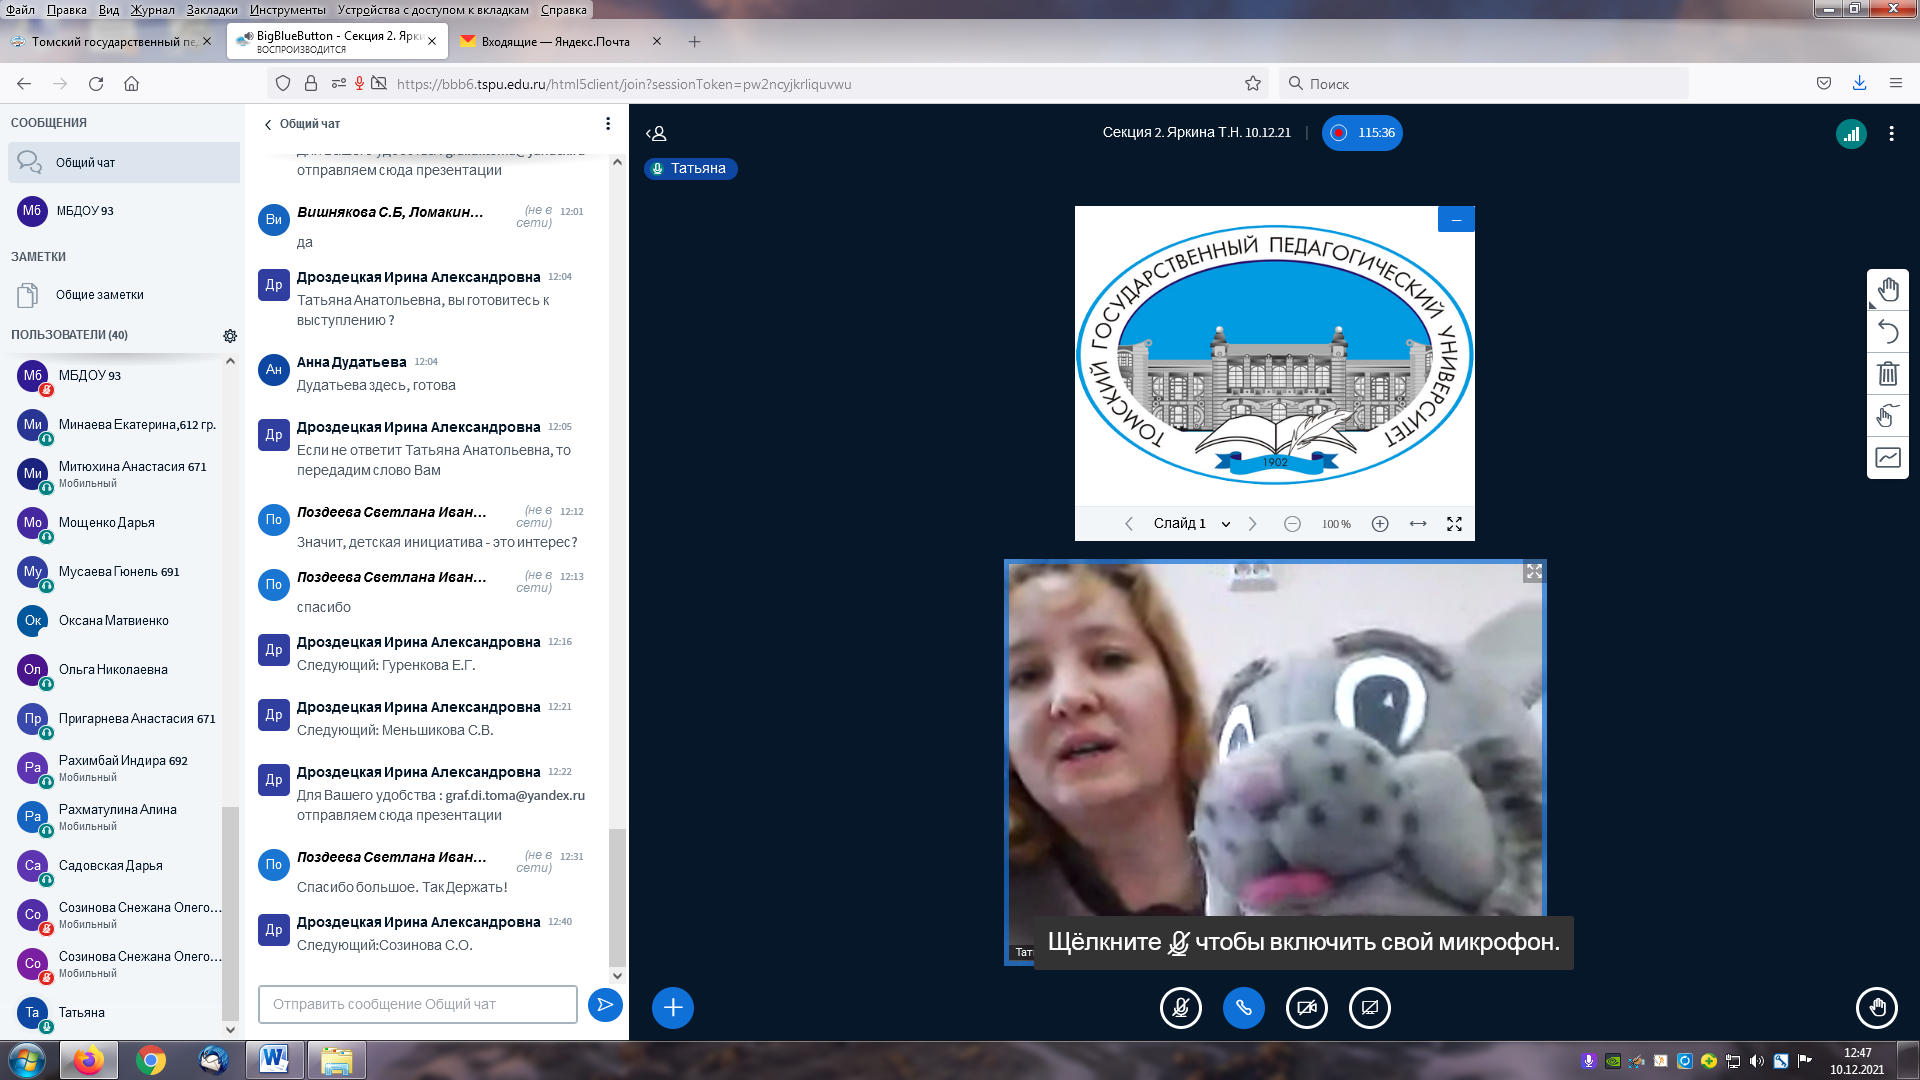Hide the Общий чат panel with back arrow
The image size is (1920, 1080).
(x=301, y=124)
